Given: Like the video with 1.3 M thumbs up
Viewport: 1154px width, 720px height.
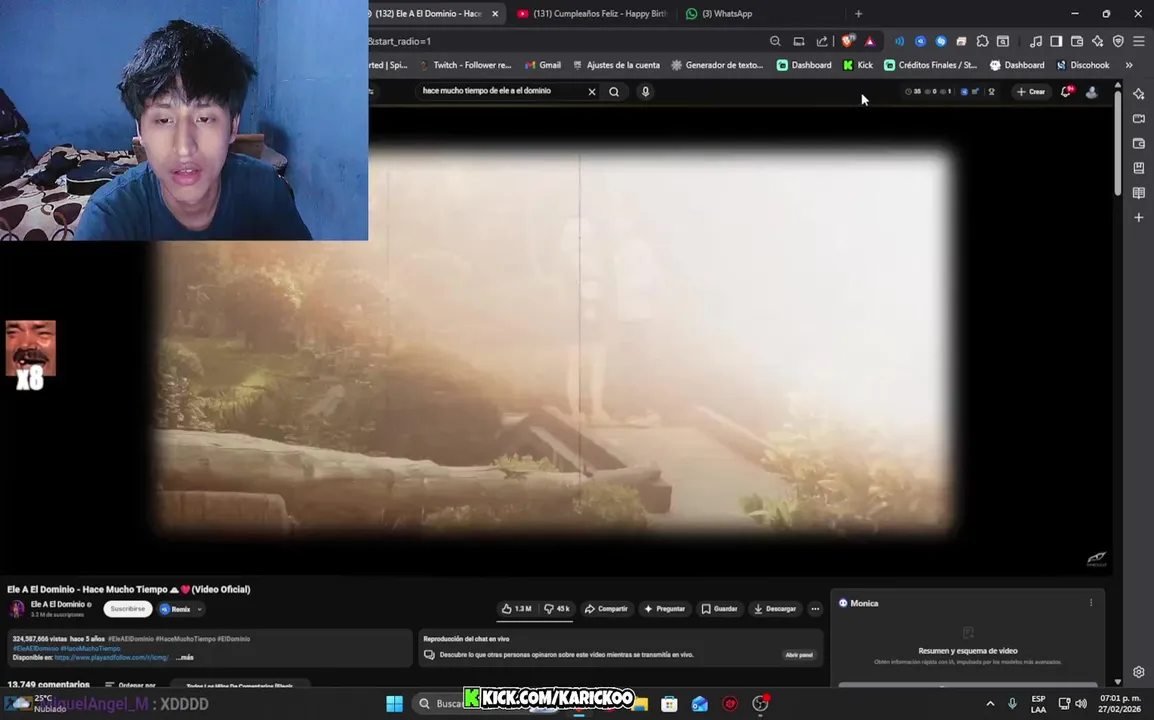Looking at the screenshot, I should (517, 609).
